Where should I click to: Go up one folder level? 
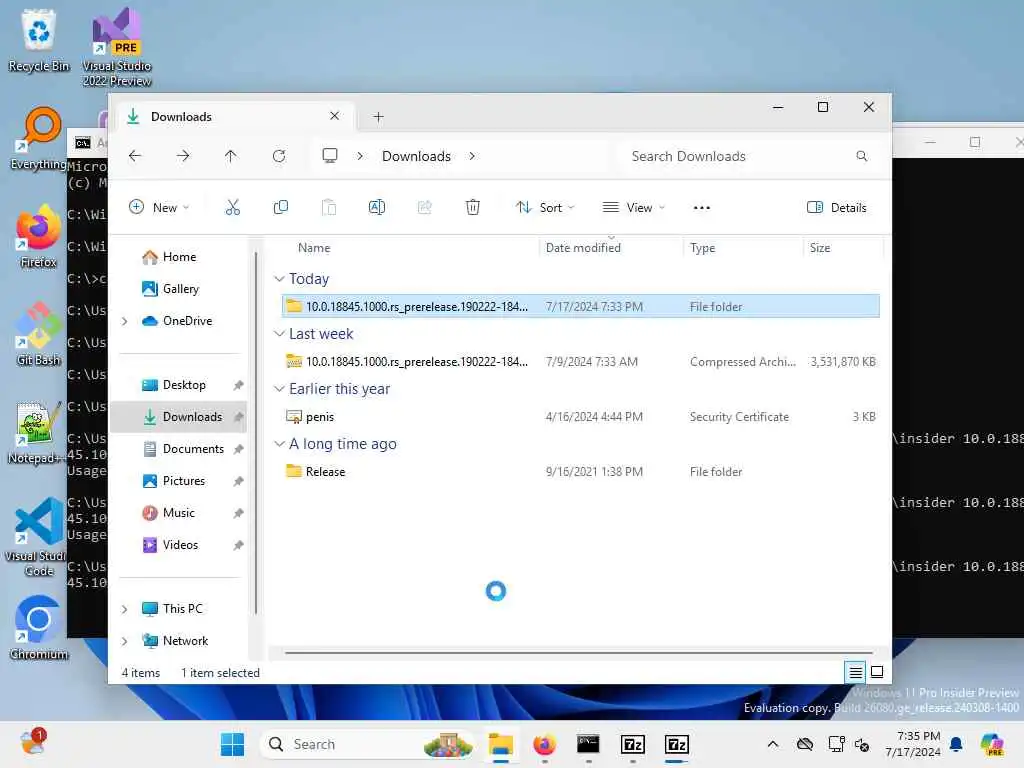[231, 156]
